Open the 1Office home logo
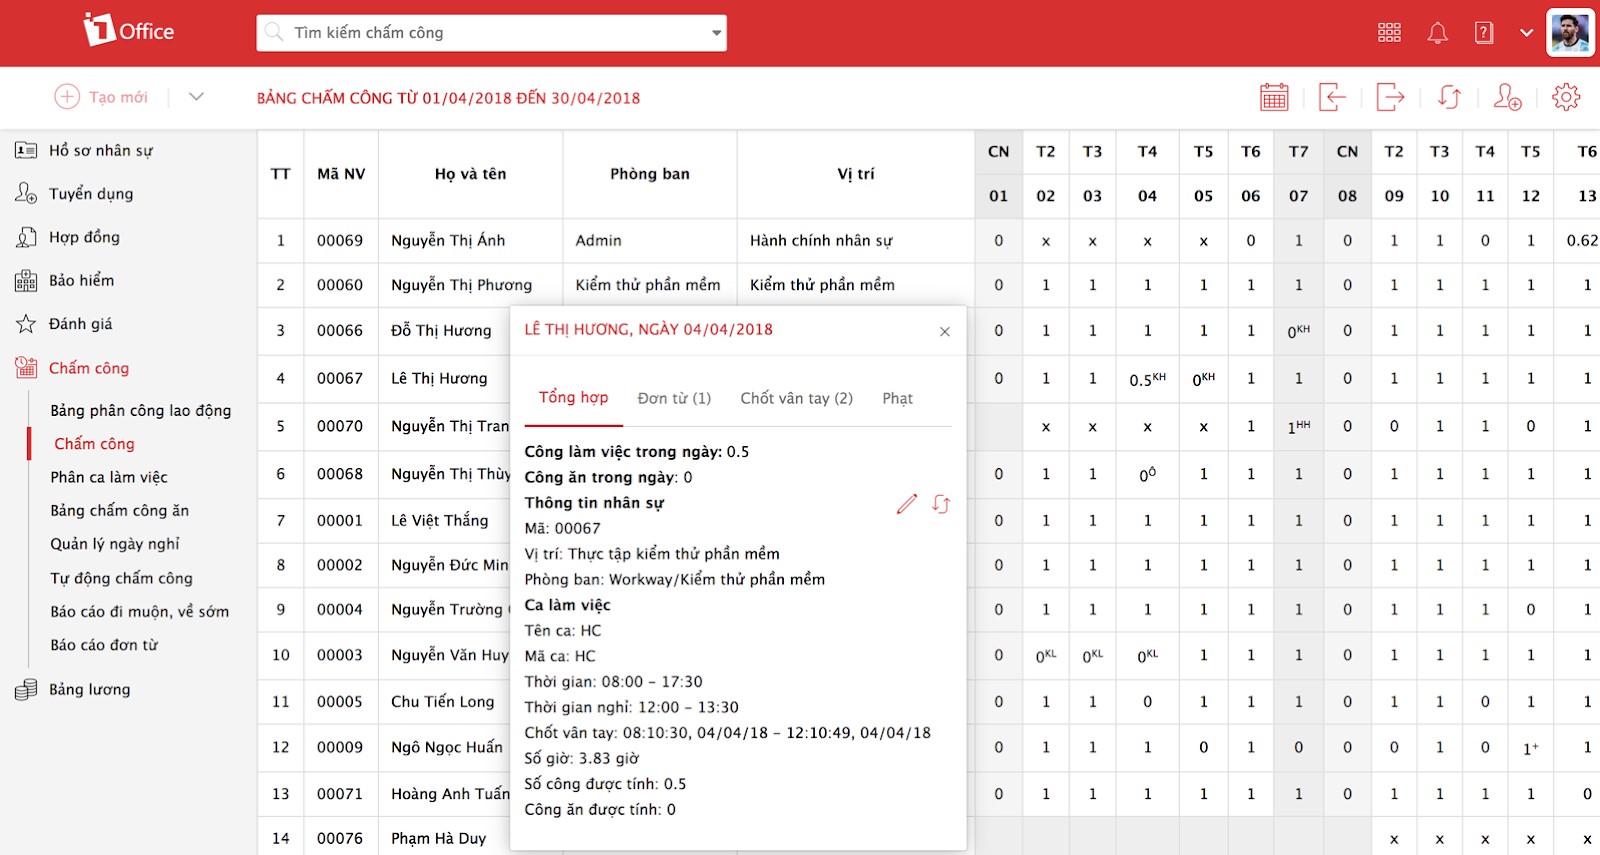The height and width of the screenshot is (855, 1600). [x=128, y=30]
